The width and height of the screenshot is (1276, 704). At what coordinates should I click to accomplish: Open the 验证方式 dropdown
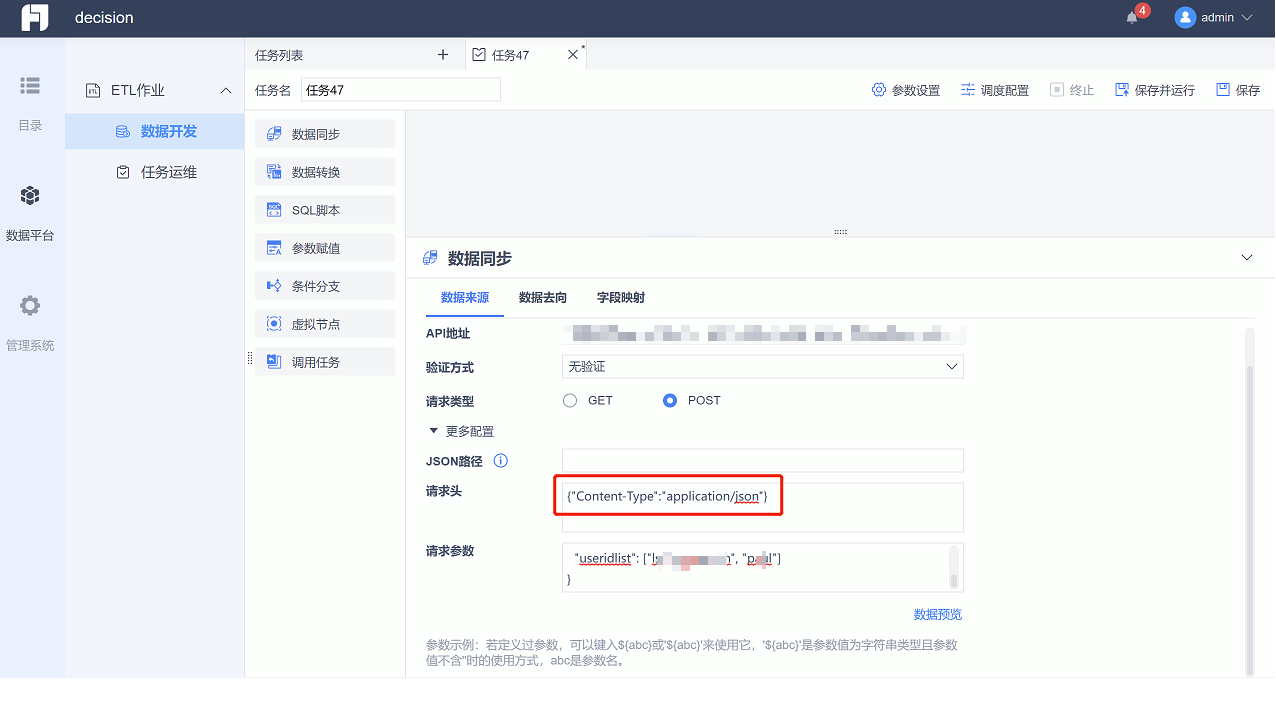click(x=763, y=367)
